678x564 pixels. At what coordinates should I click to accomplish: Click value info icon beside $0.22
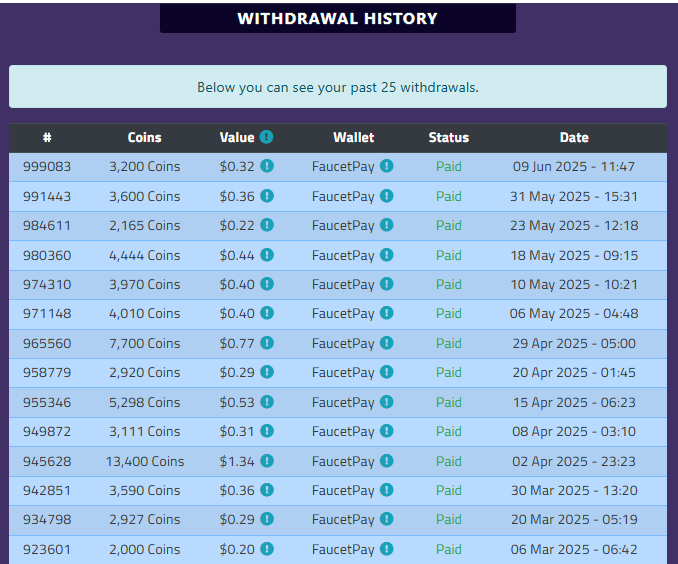(x=267, y=225)
